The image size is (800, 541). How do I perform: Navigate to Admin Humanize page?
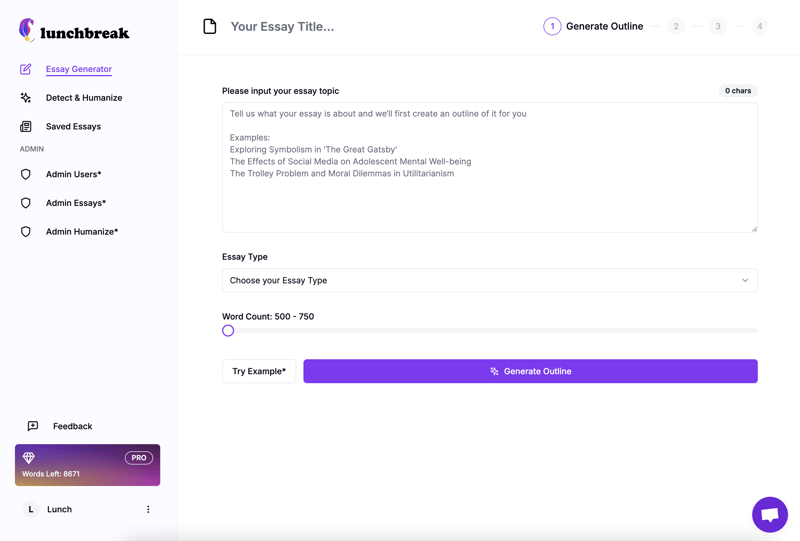tap(81, 232)
